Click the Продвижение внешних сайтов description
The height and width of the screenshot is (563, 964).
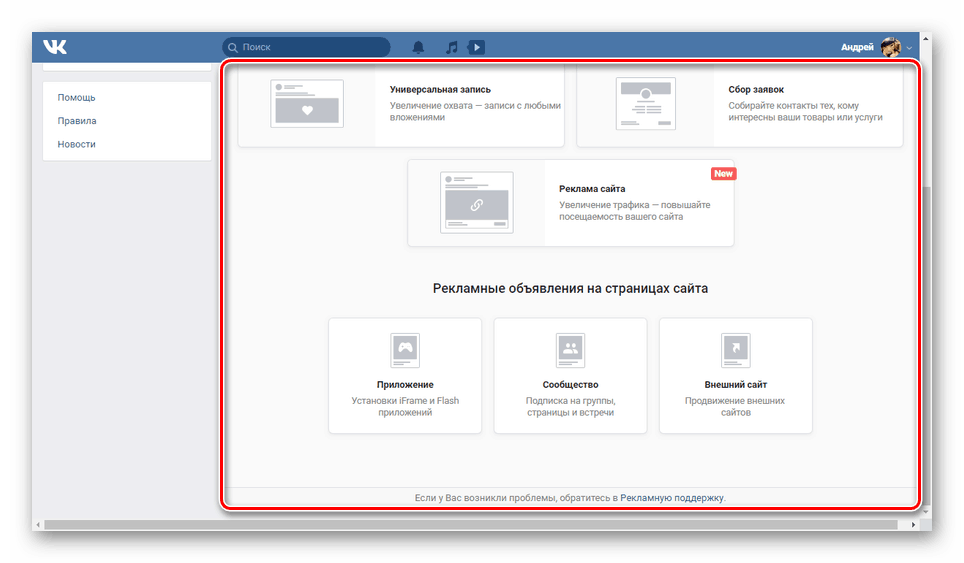735,406
